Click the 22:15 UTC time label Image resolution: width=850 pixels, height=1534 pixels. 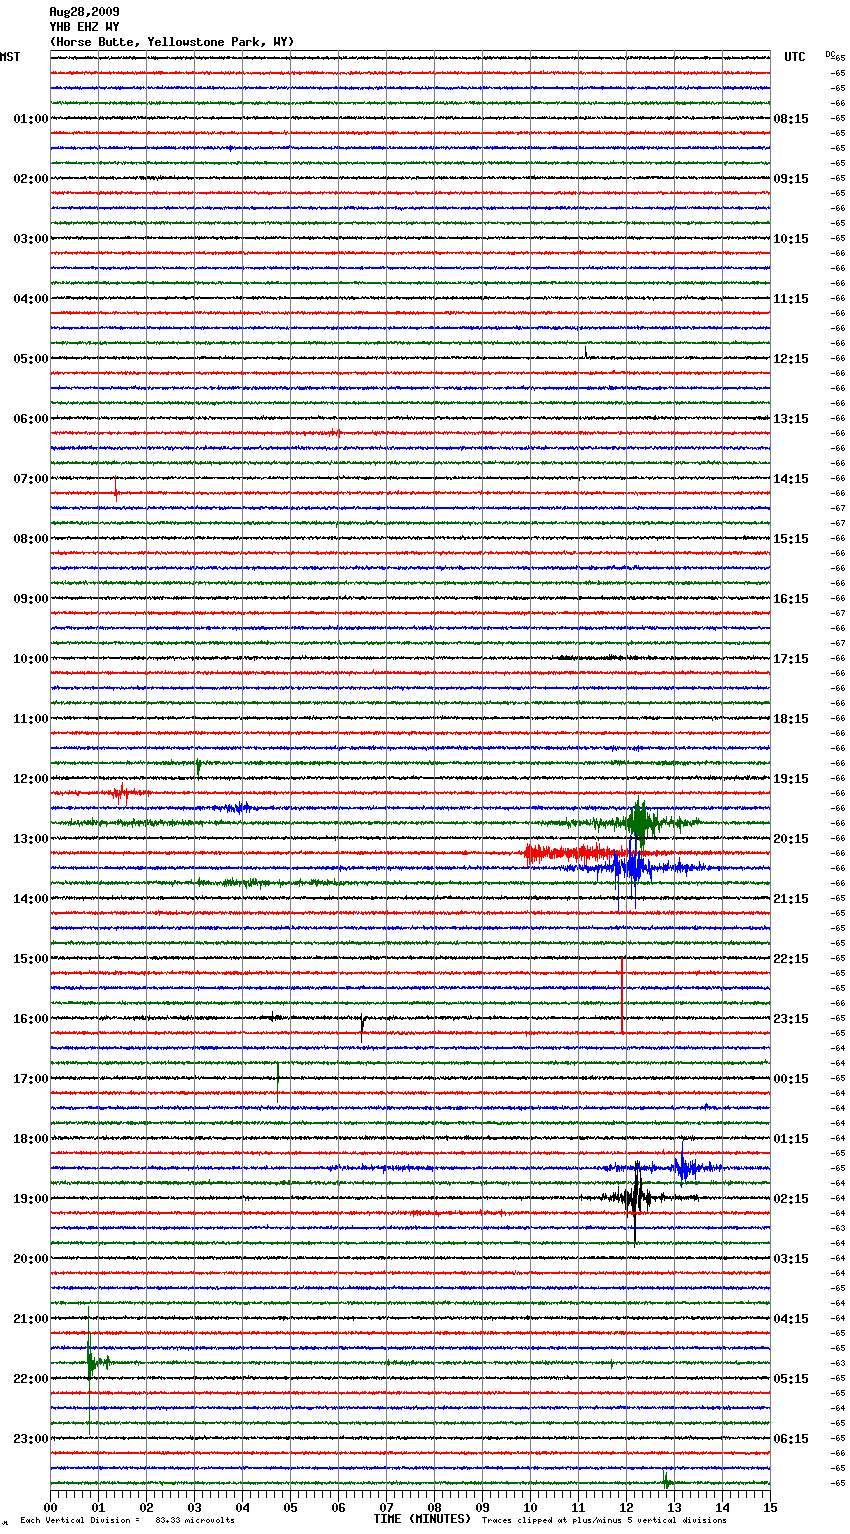[791, 959]
